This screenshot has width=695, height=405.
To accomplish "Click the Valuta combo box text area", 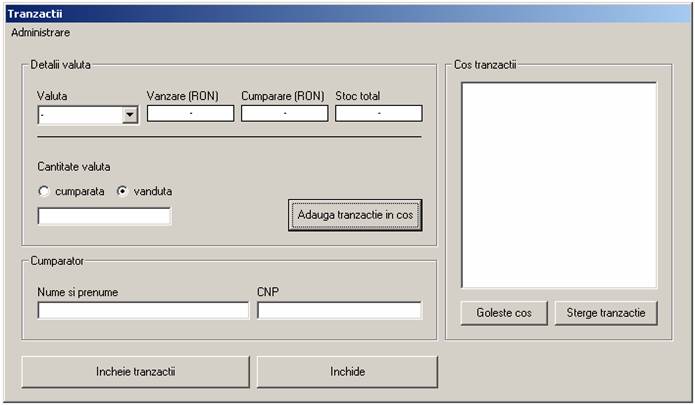I will (79, 115).
